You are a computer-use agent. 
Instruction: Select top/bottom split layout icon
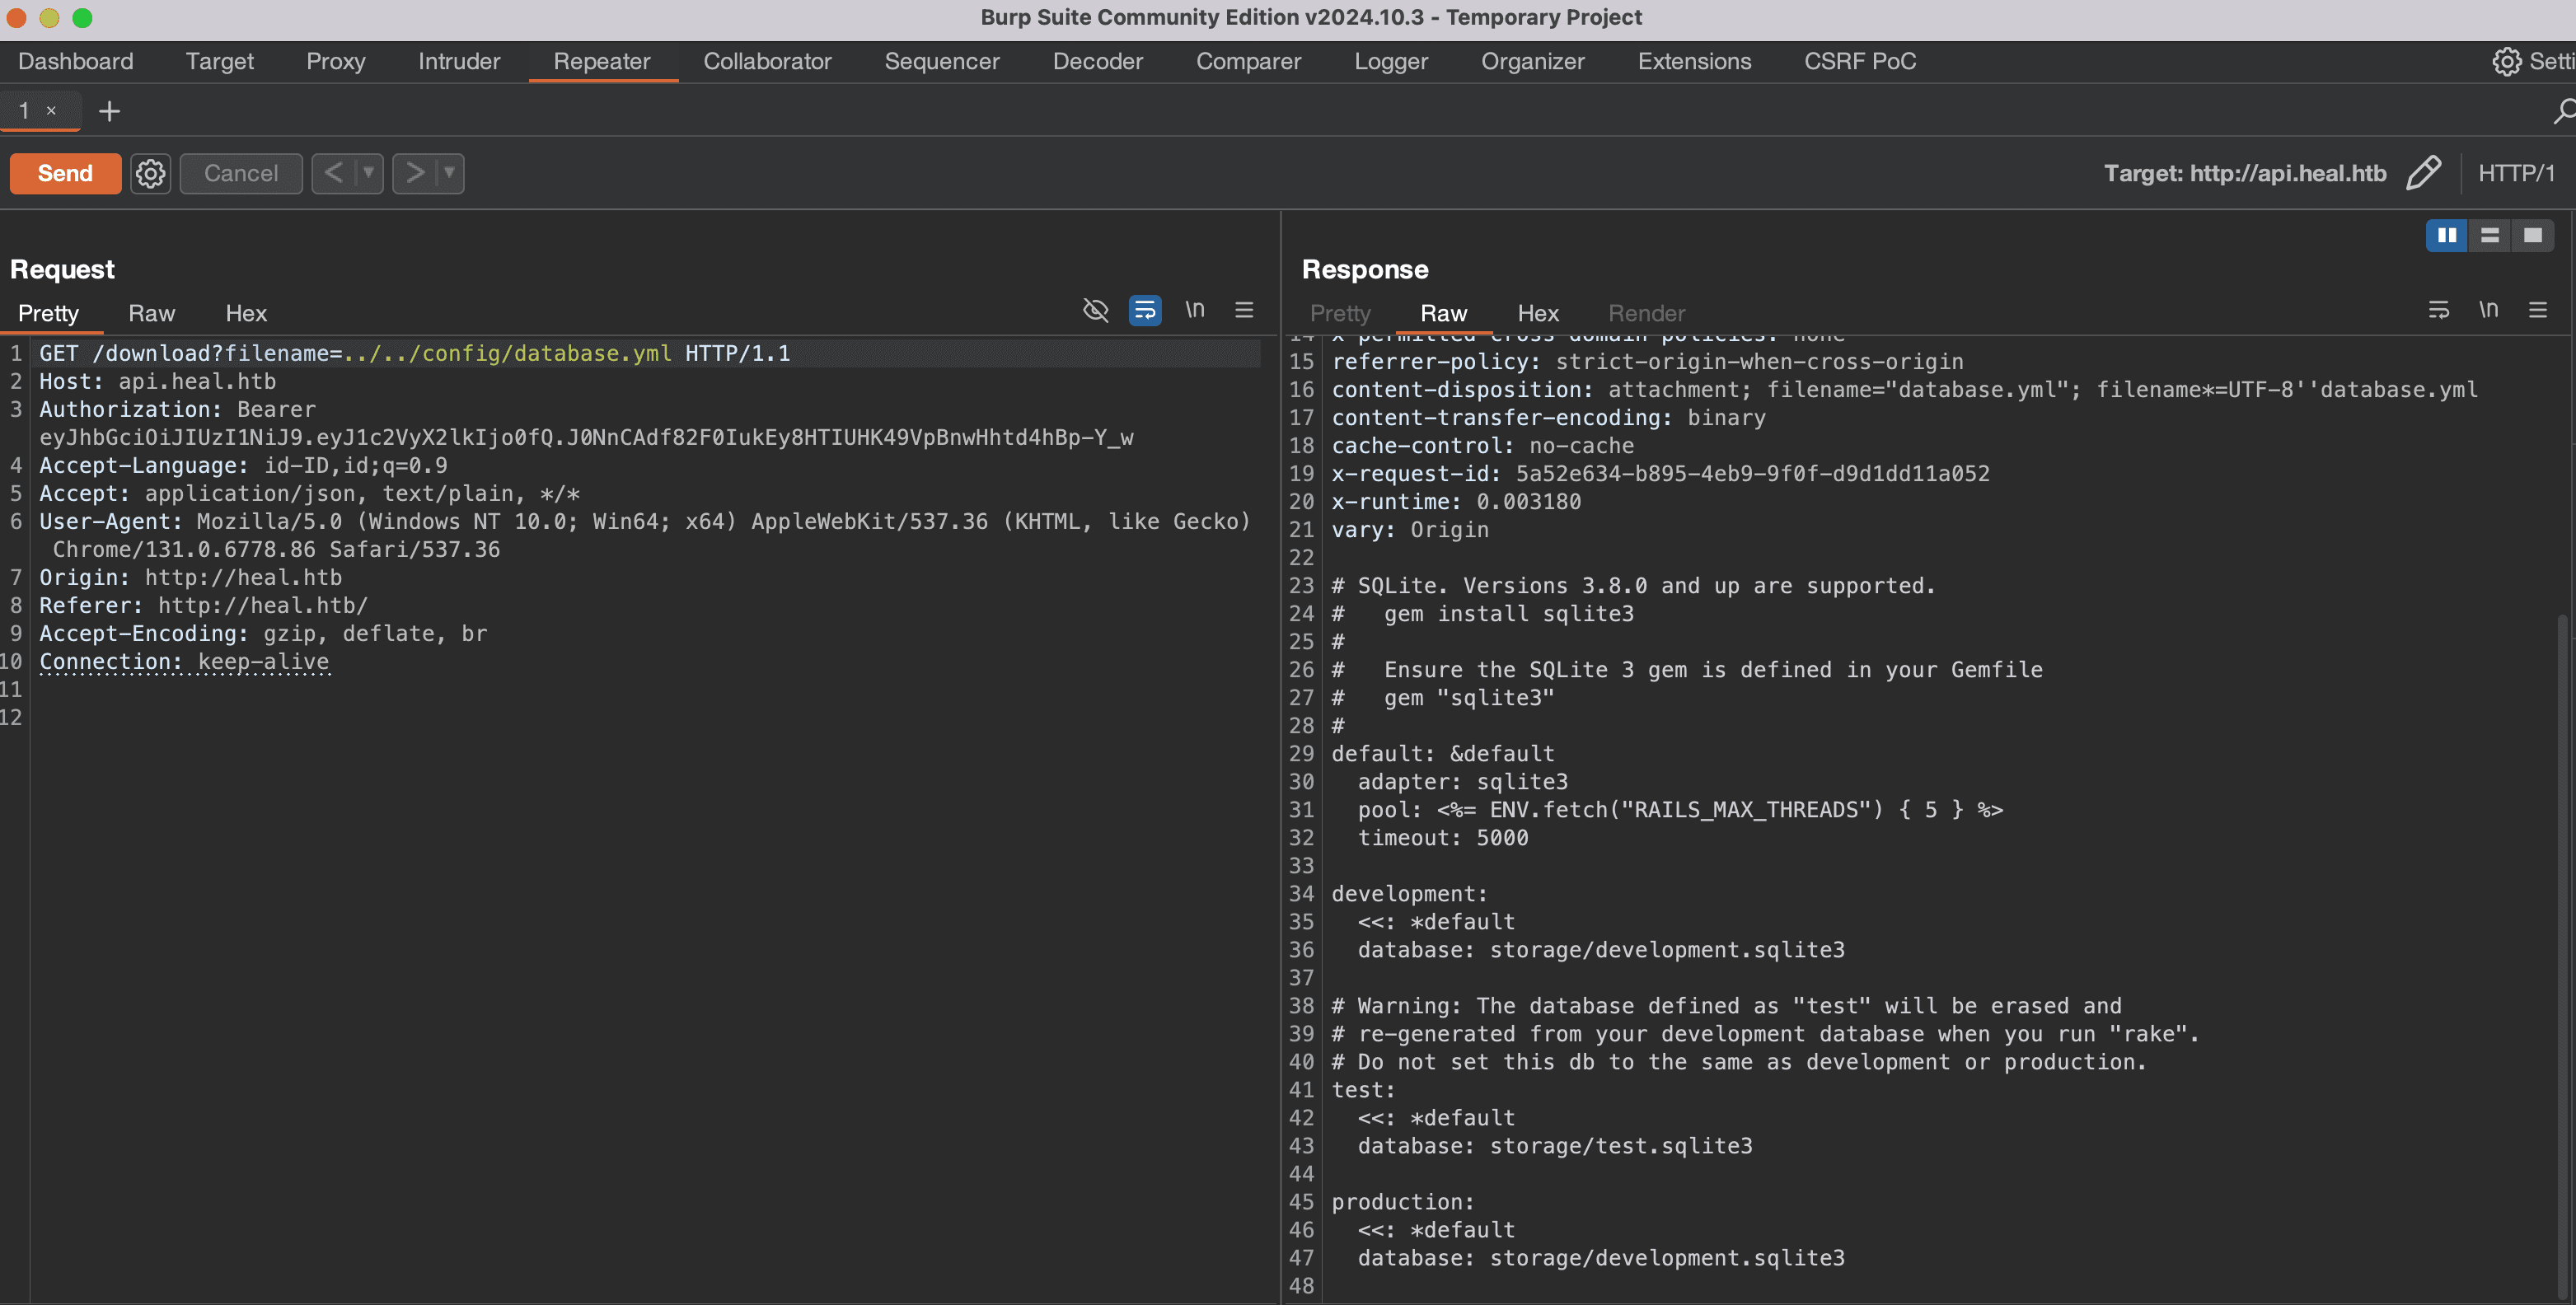coord(2489,236)
